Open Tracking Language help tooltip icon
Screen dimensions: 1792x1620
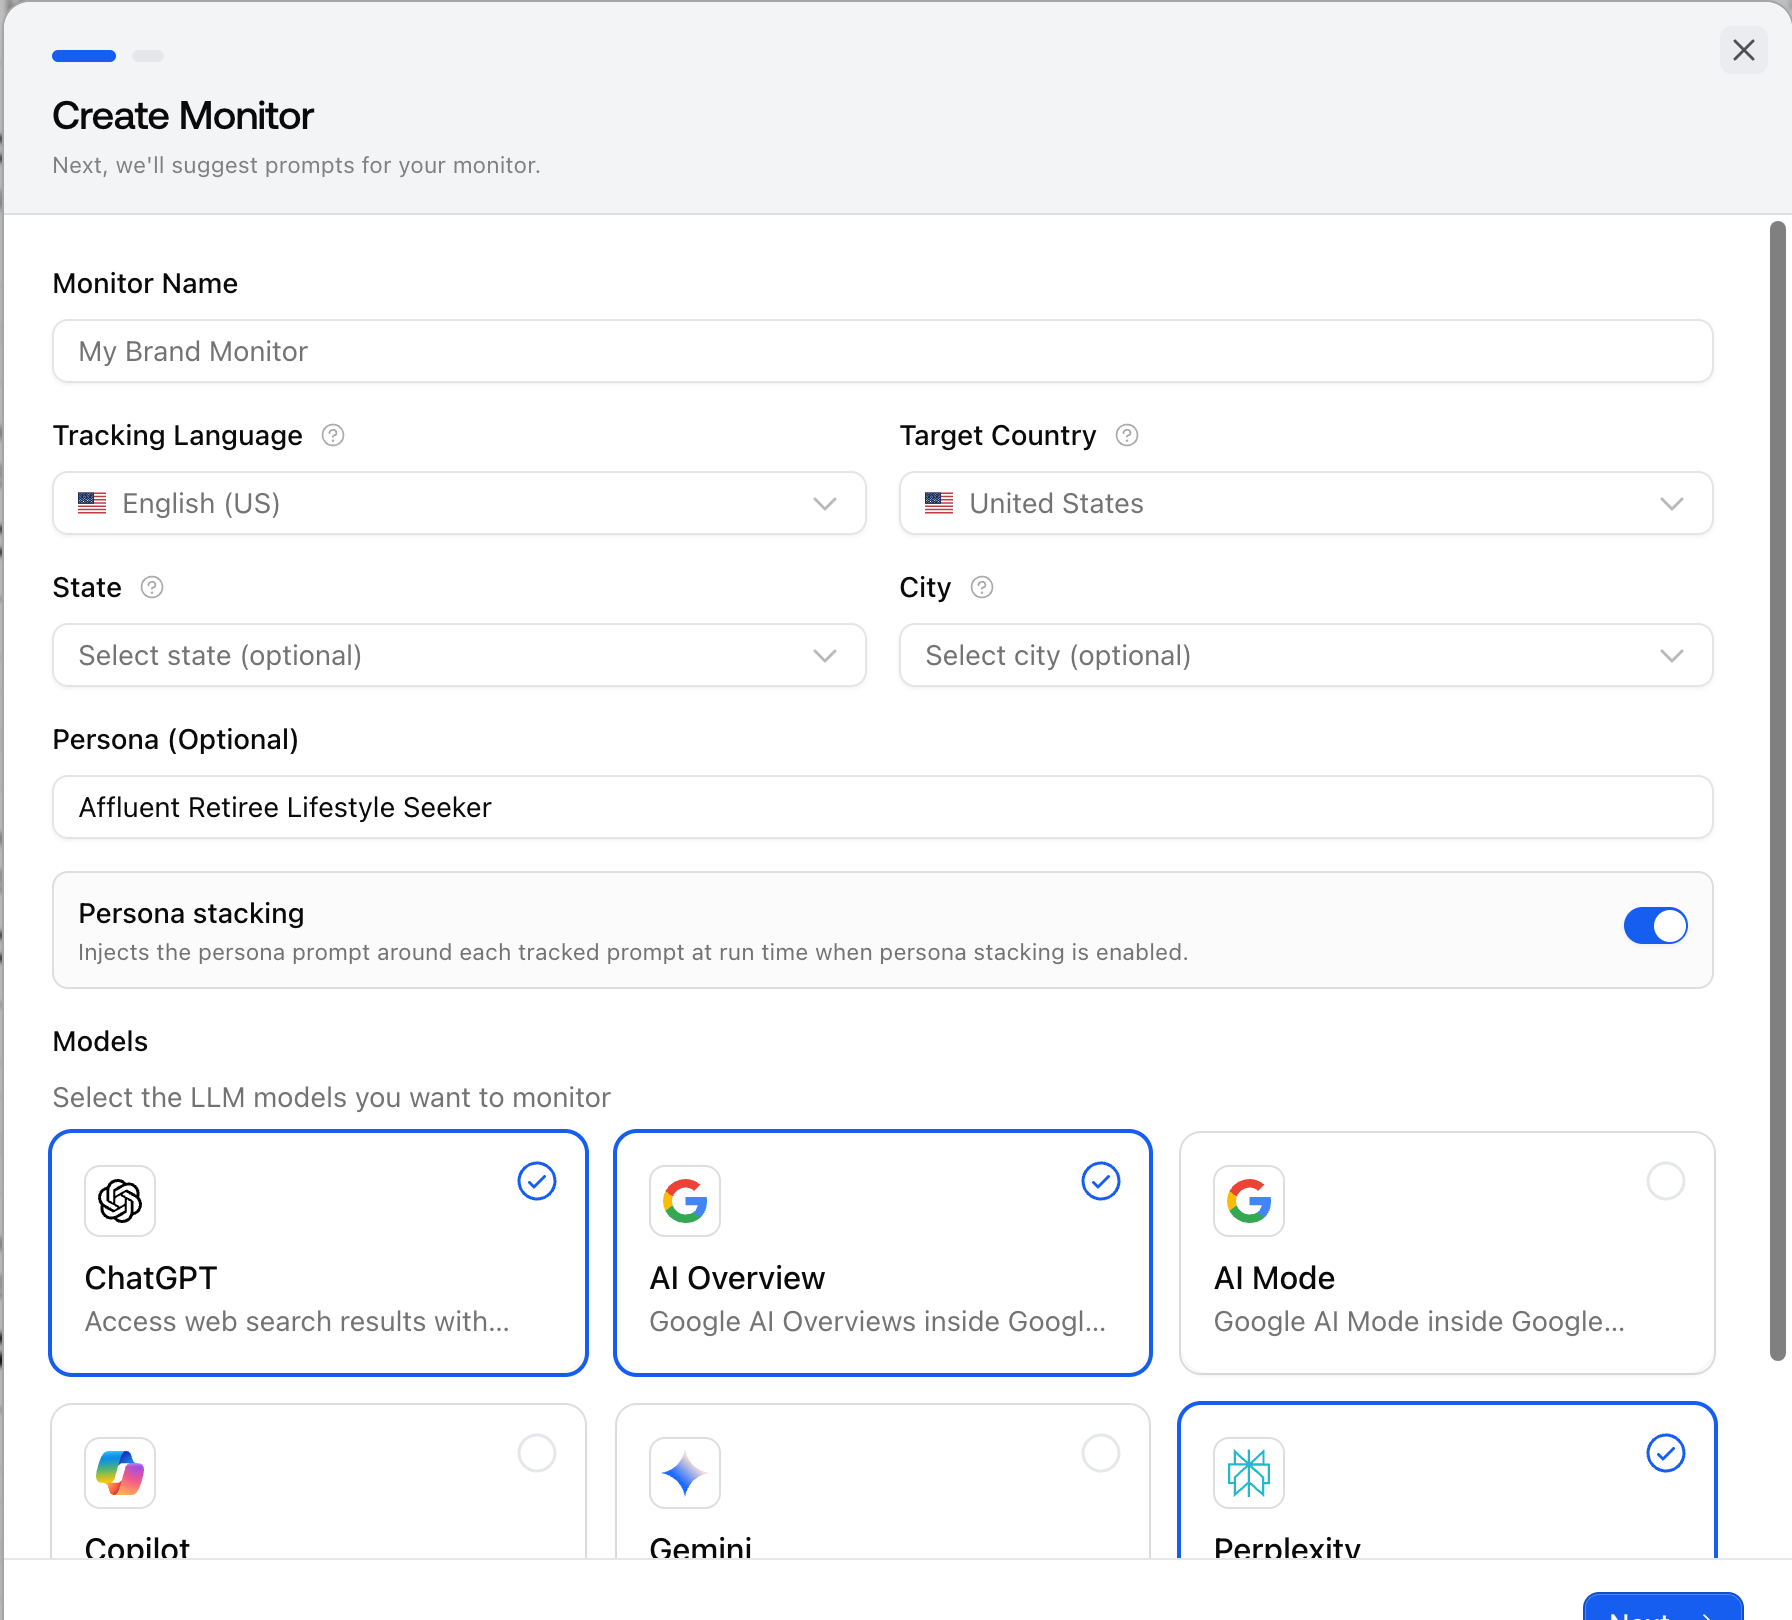point(333,435)
